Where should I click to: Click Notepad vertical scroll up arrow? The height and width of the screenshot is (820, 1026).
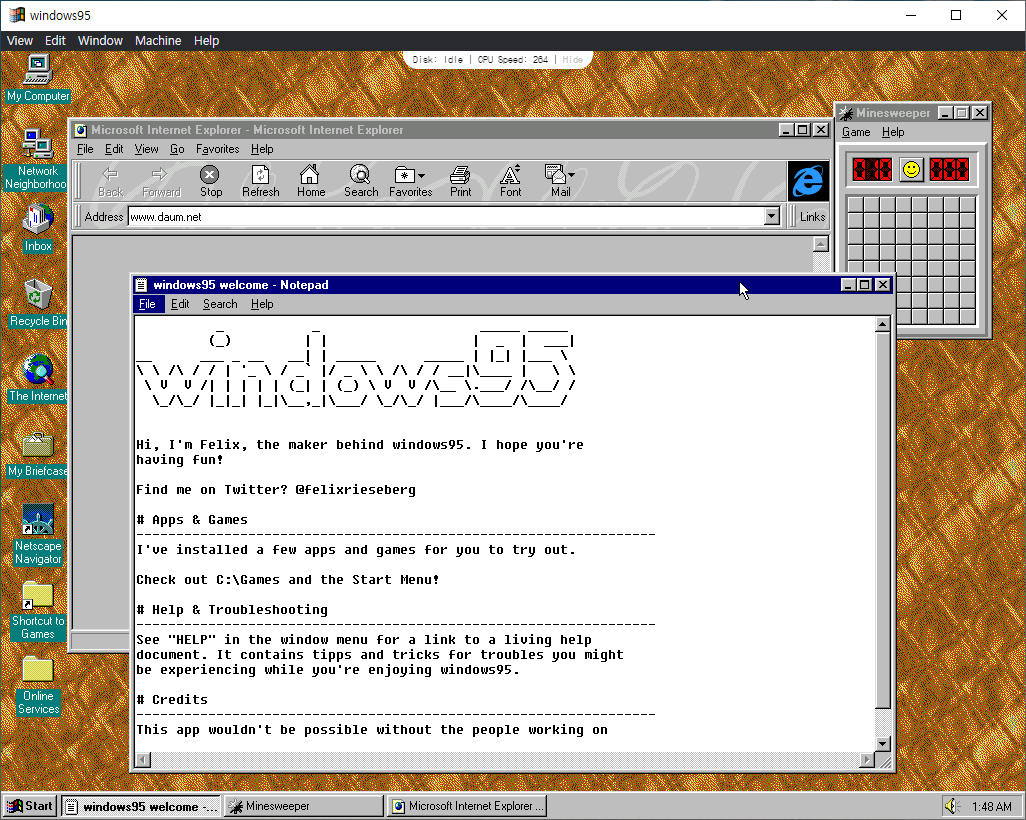(x=883, y=325)
